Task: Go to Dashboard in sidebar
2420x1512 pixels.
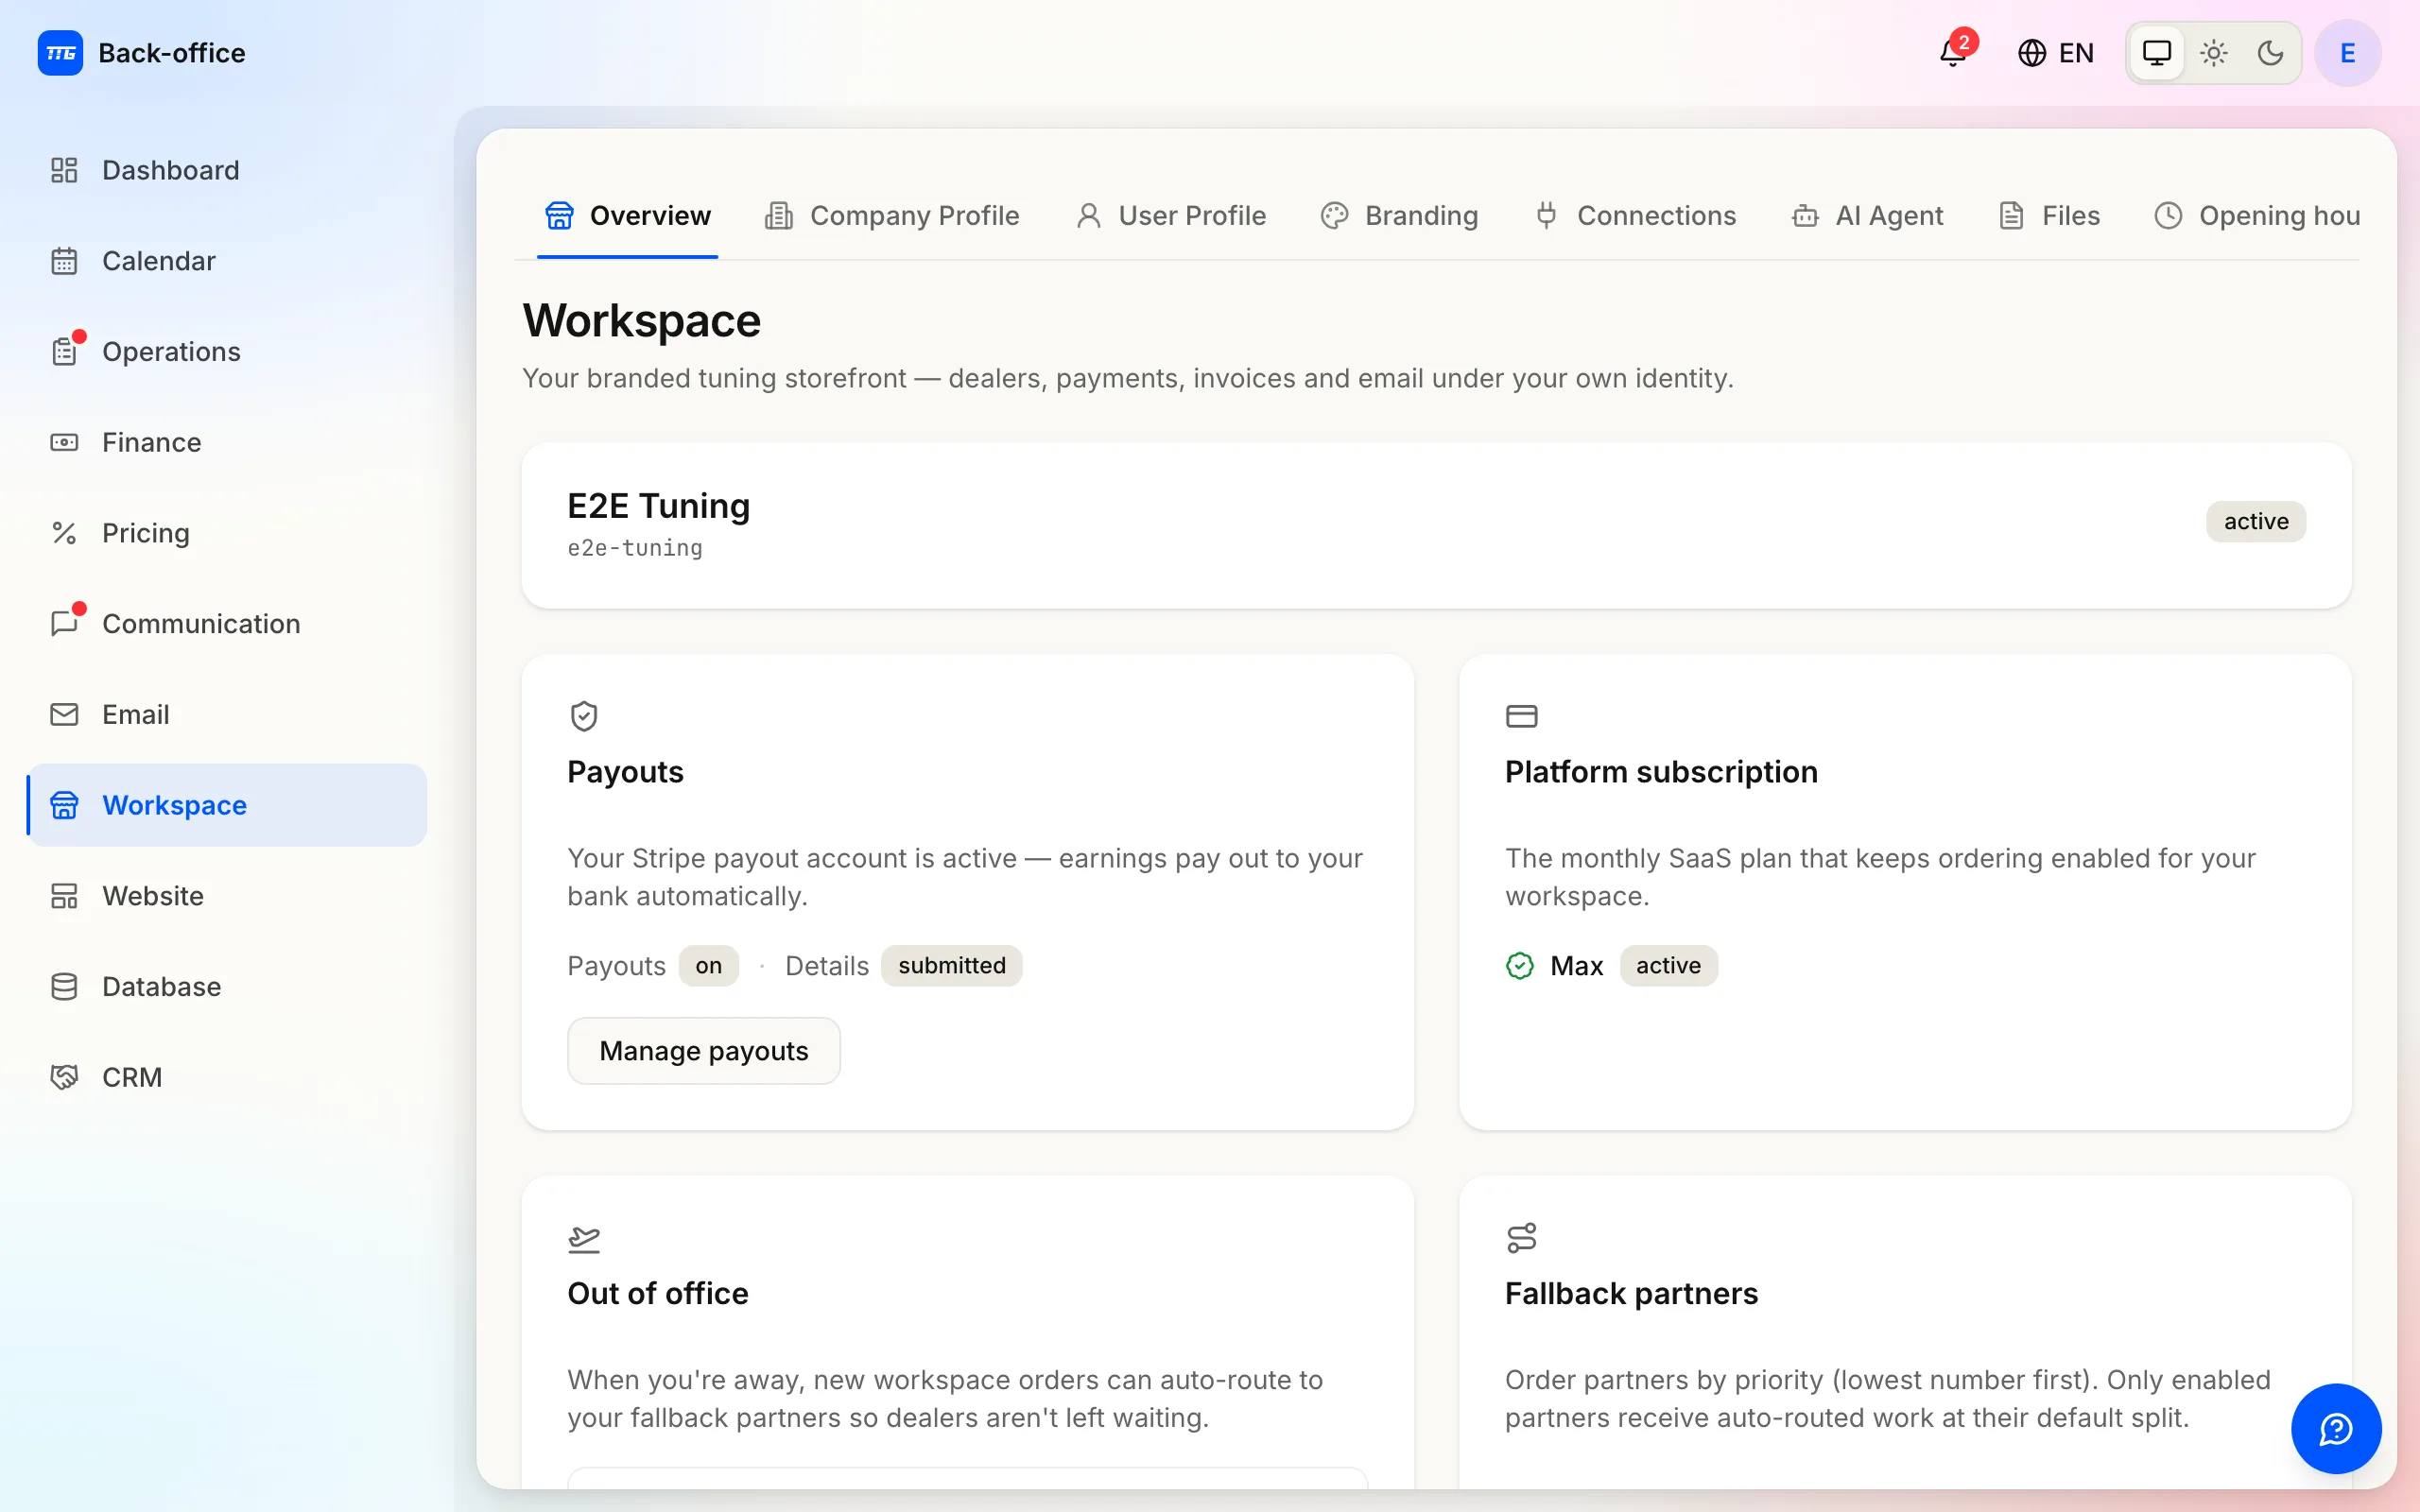Action: point(227,170)
